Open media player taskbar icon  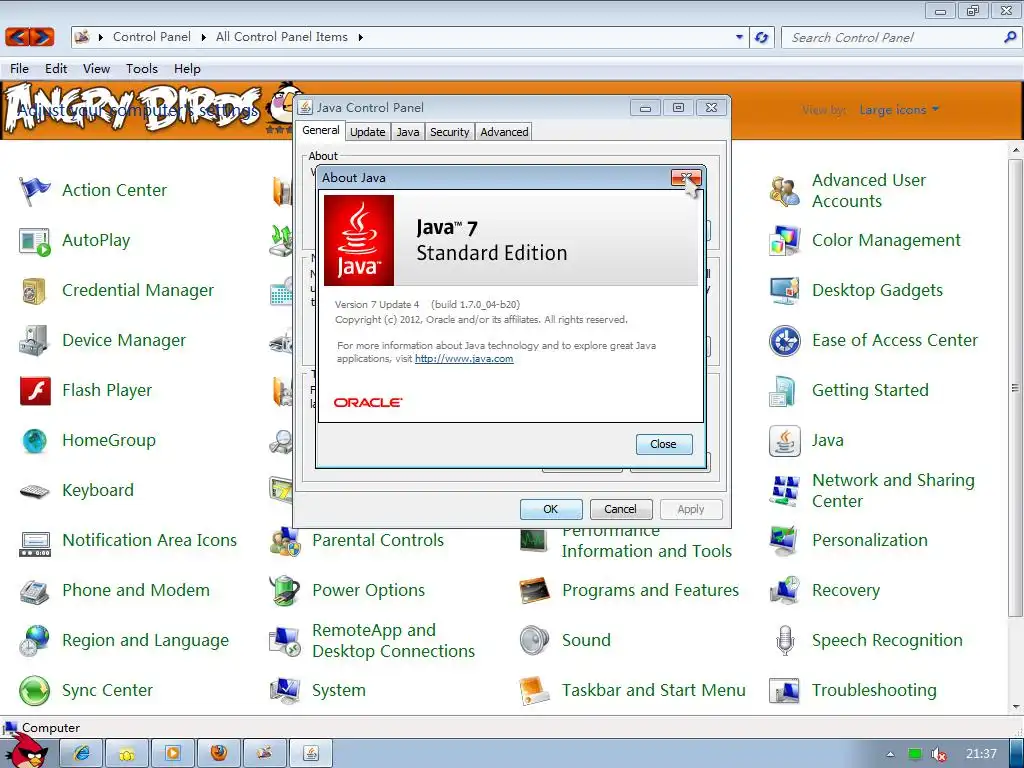(173, 754)
